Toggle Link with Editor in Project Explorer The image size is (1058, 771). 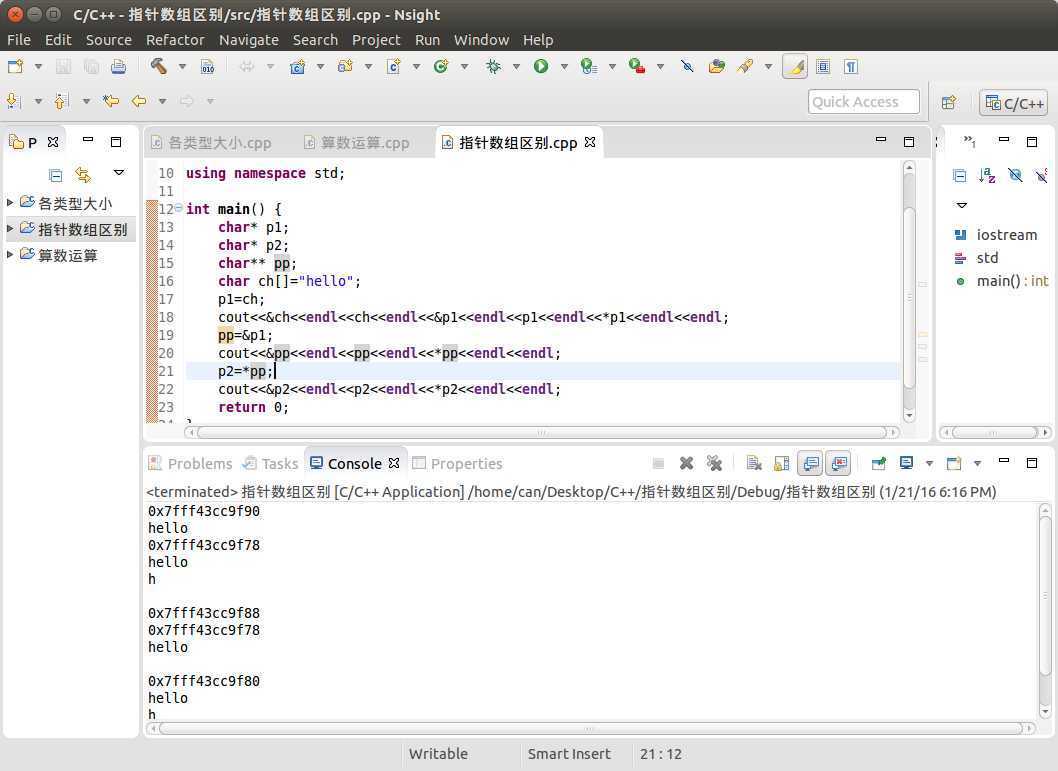tap(83, 175)
